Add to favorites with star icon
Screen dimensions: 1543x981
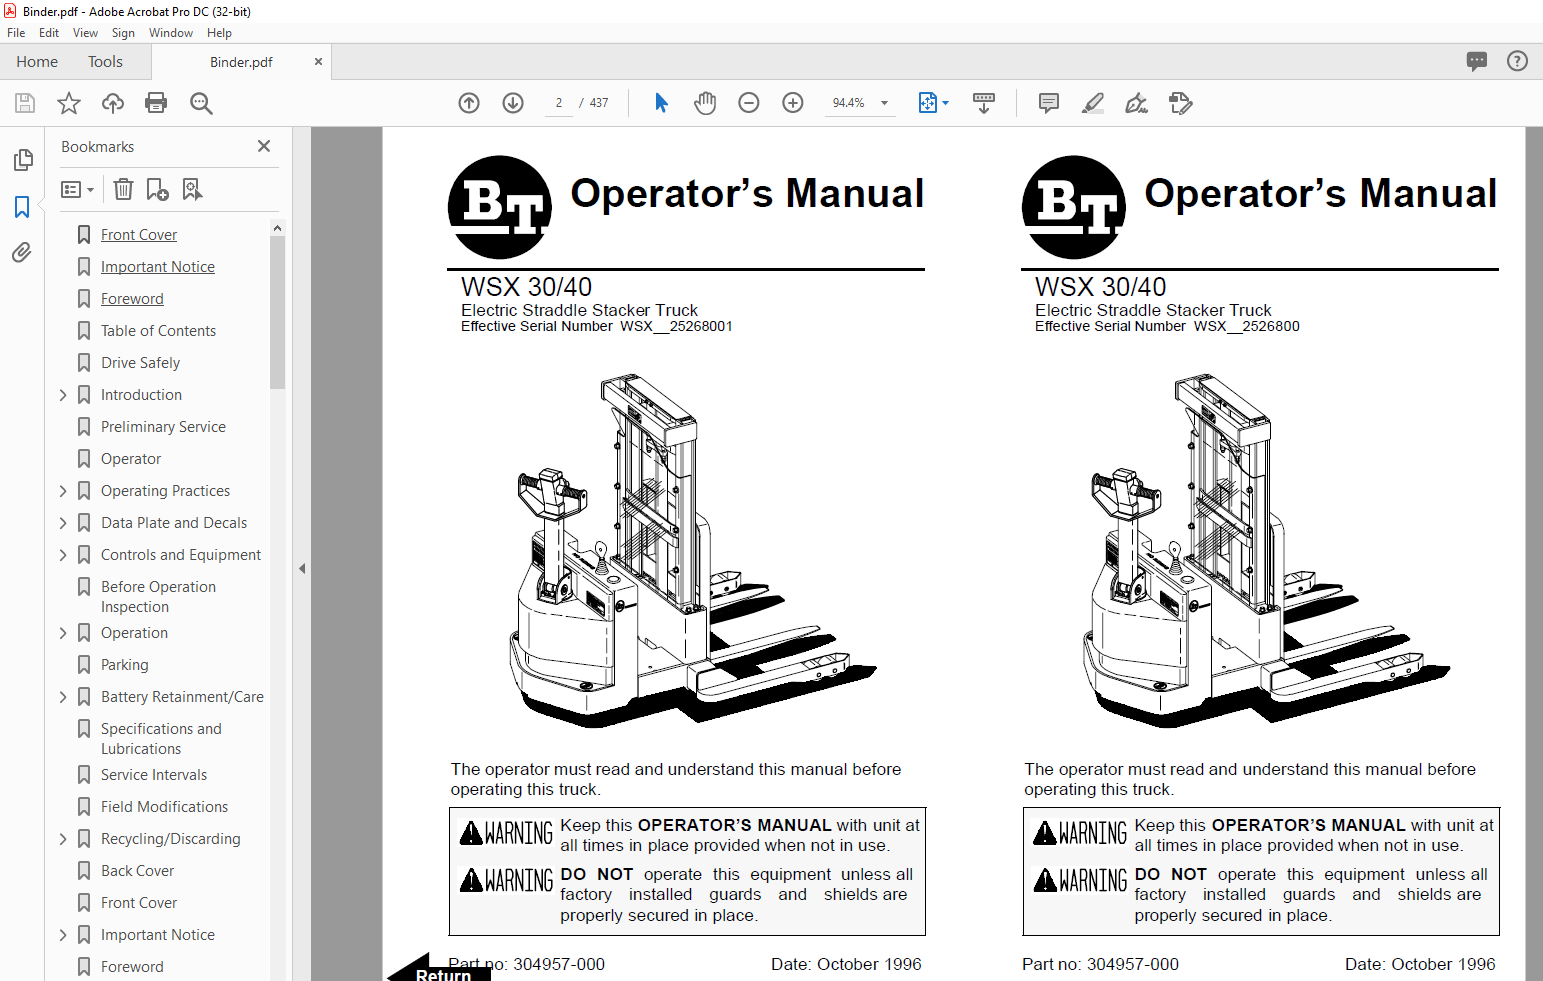click(x=69, y=103)
